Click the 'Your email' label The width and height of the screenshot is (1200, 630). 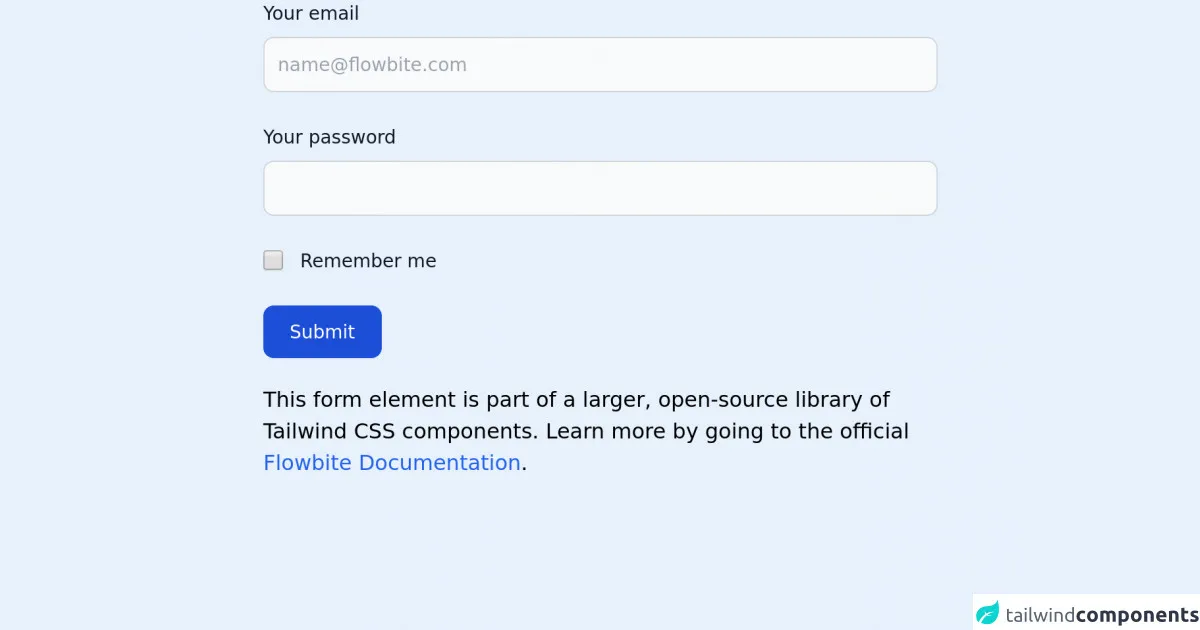point(310,14)
